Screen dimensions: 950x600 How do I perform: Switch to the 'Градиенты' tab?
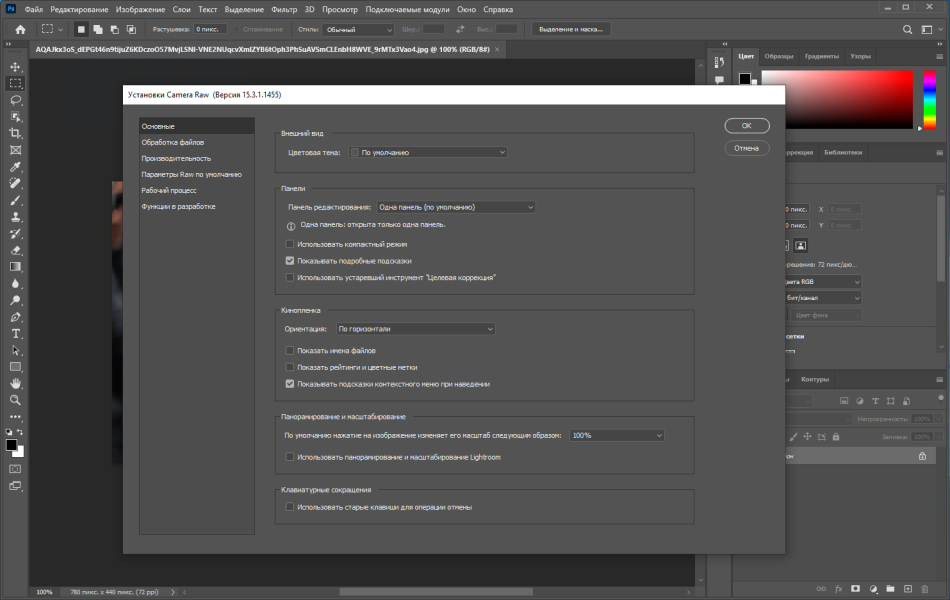(x=822, y=56)
